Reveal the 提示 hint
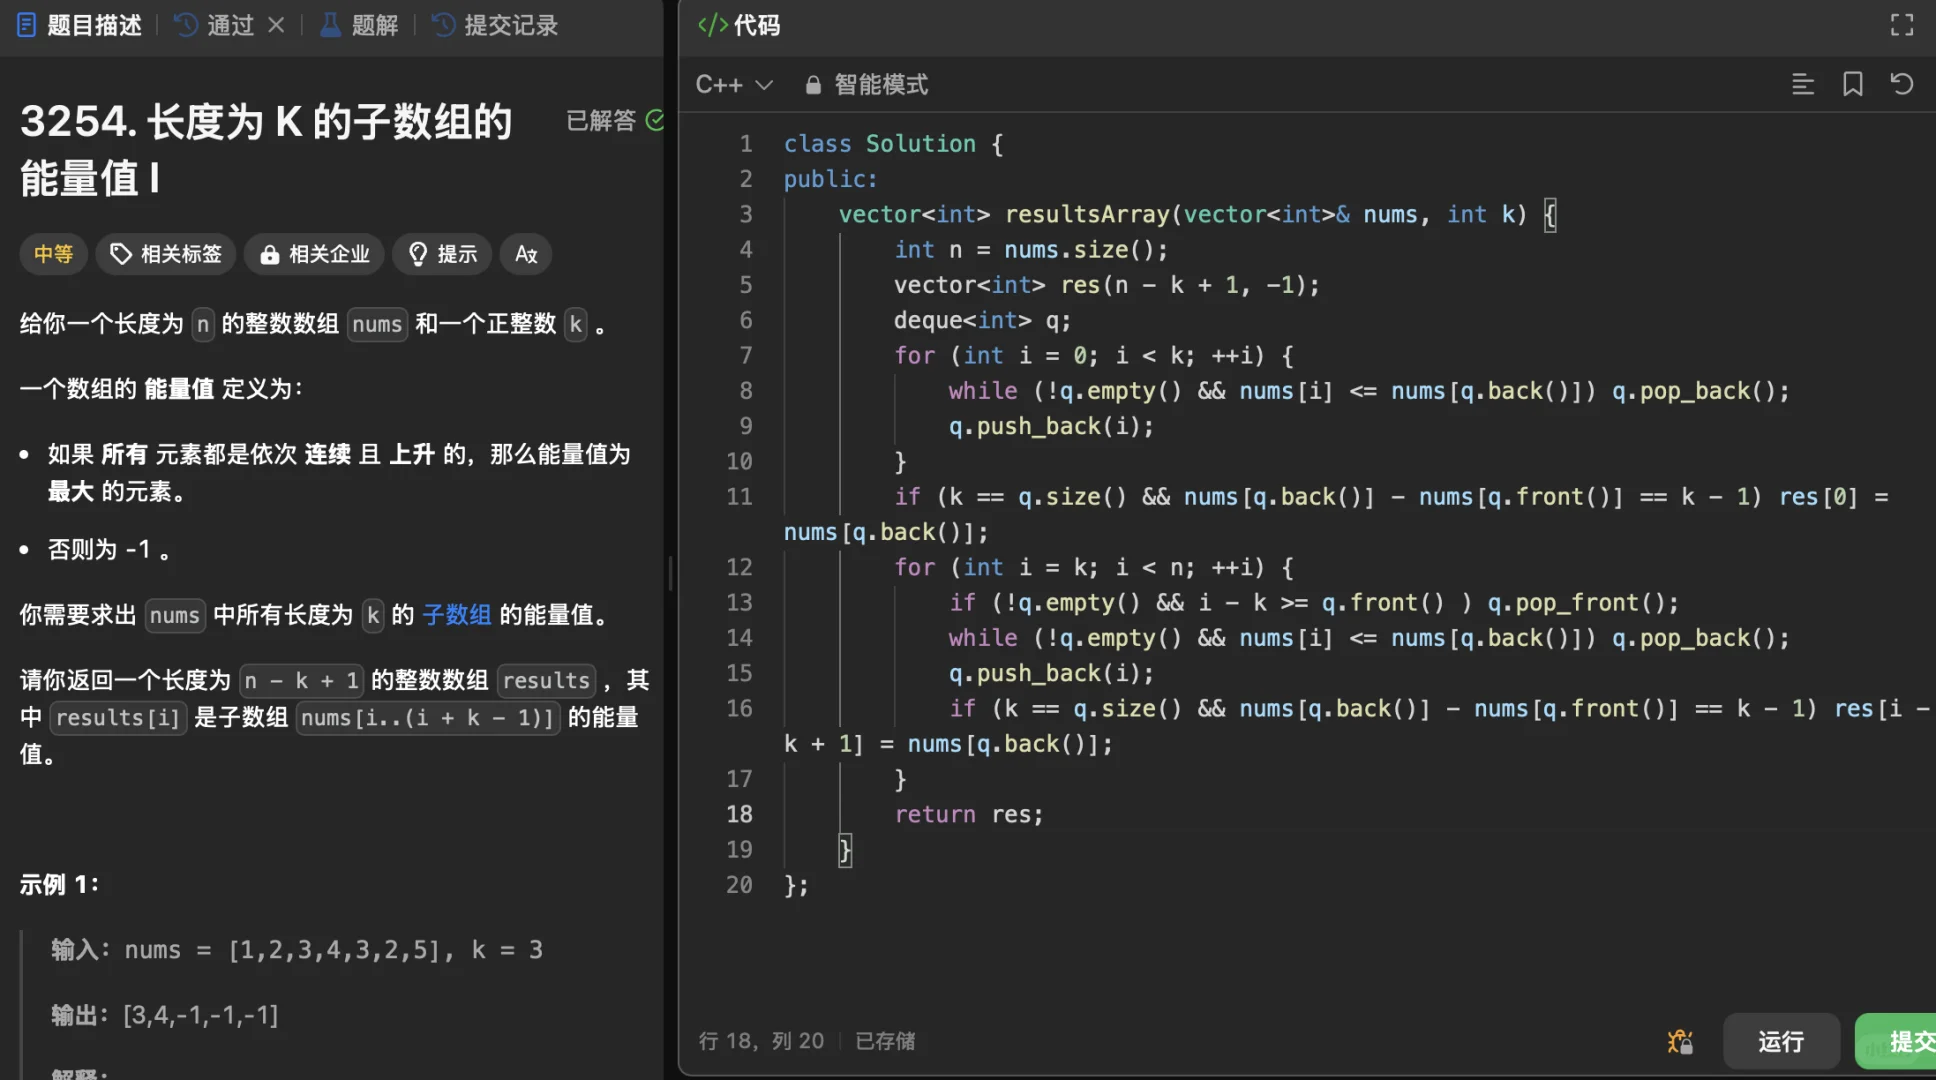1936x1080 pixels. point(442,254)
